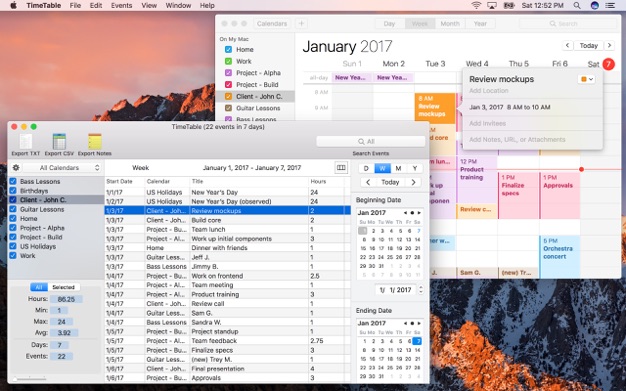Select the Selected statistics segment
The width and height of the screenshot is (626, 391).
pyautogui.click(x=63, y=287)
